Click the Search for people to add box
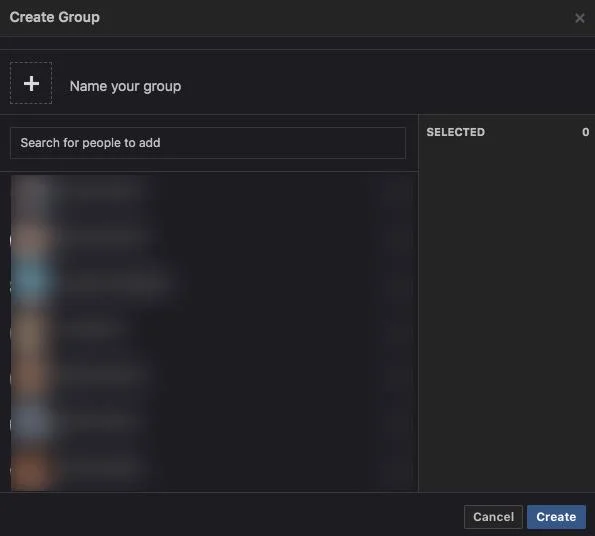595x536 pixels. 208,143
